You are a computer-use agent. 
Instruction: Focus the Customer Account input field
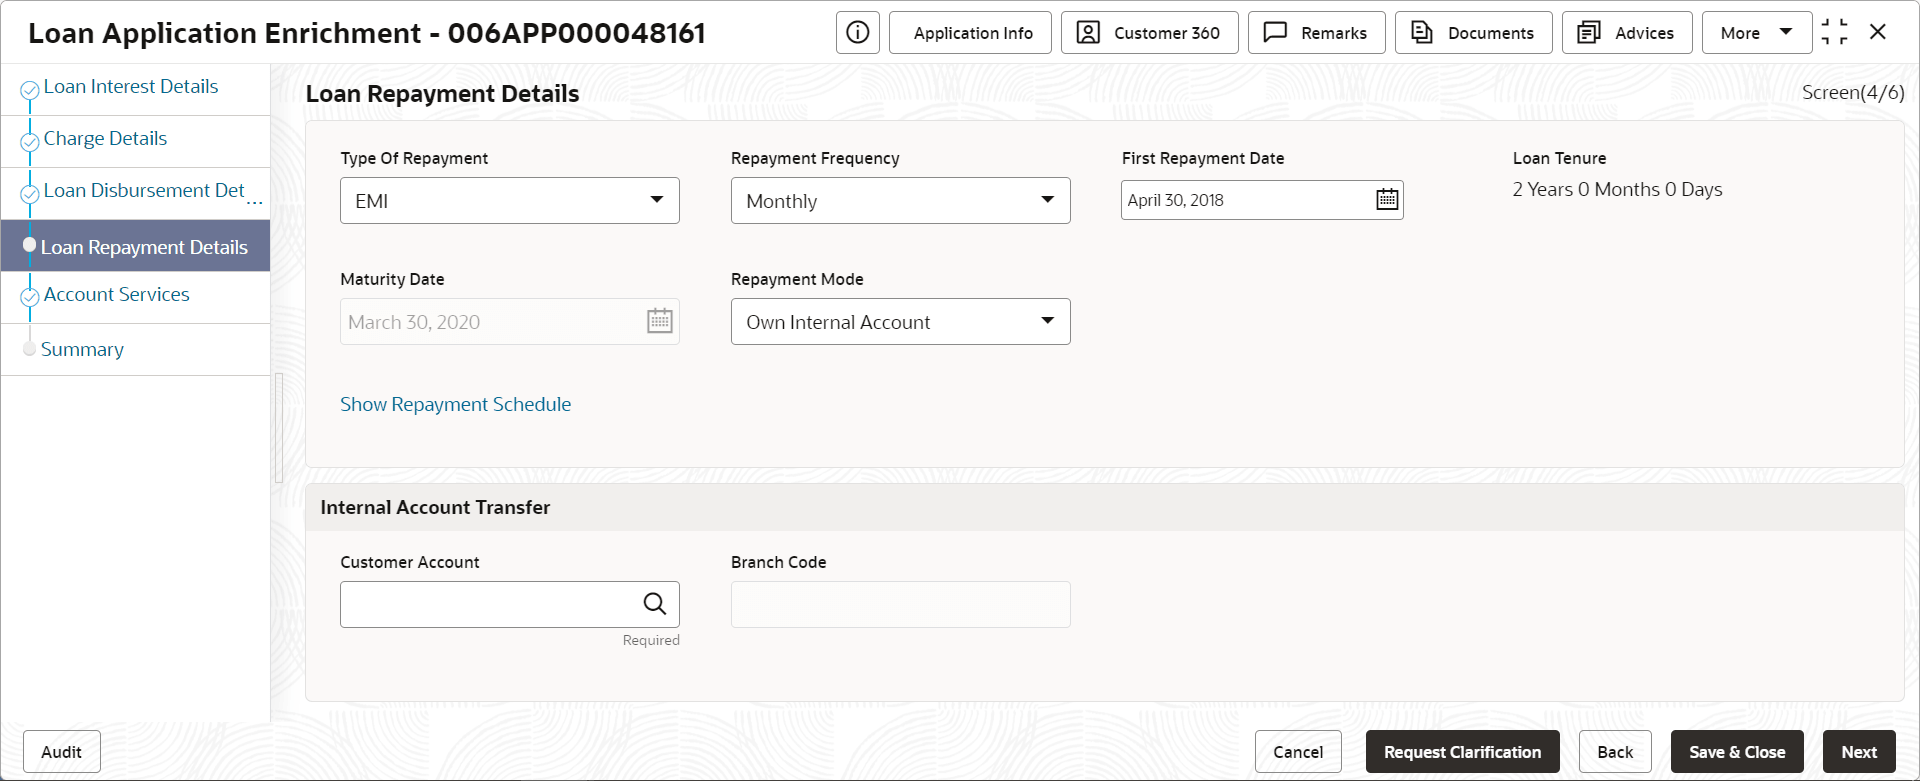coord(488,604)
